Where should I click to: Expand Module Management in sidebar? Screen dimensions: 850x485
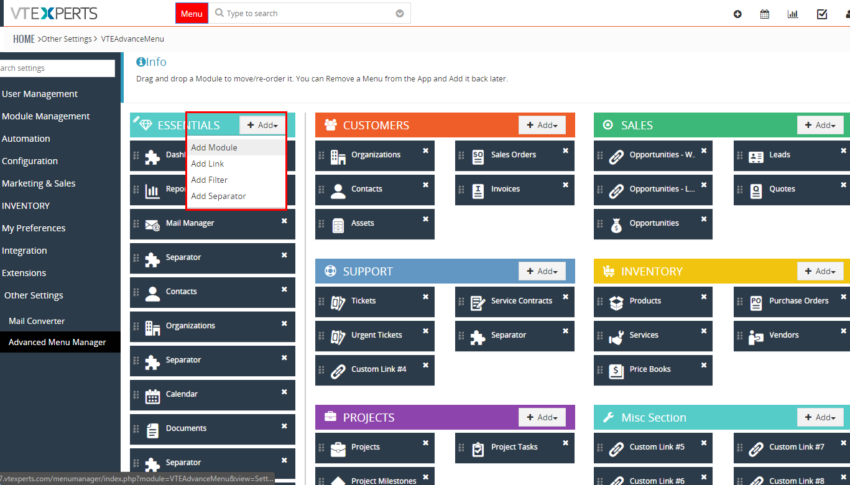pos(46,116)
